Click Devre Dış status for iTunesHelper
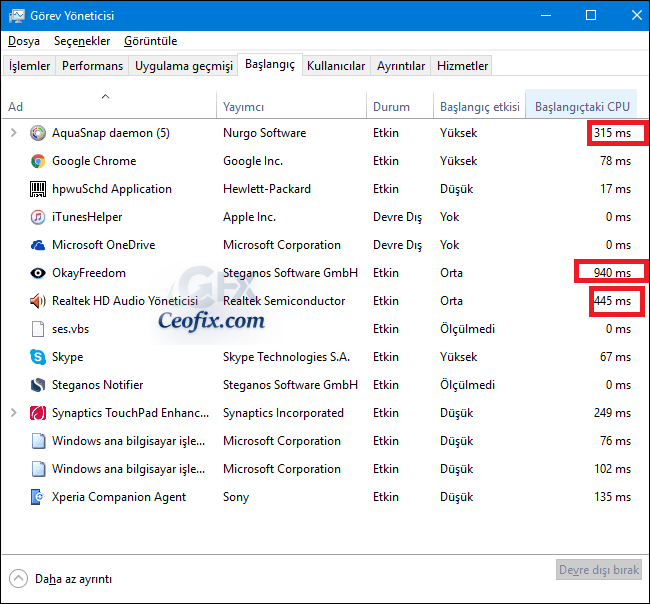 pos(398,217)
